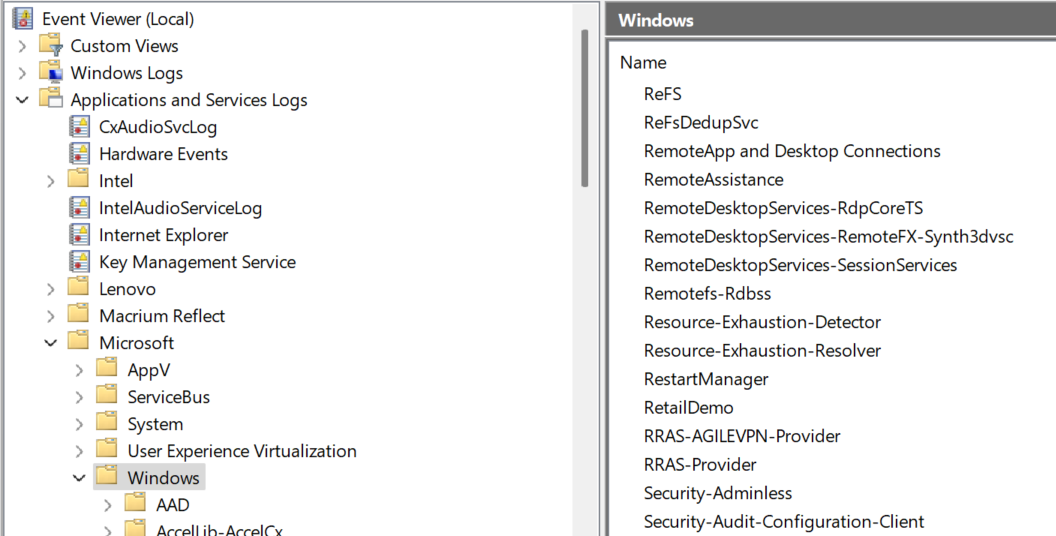Screen dimensions: 1056x536
Task: Select RemoteDesktopServices-RdpCoreTS entry
Action: (783, 208)
